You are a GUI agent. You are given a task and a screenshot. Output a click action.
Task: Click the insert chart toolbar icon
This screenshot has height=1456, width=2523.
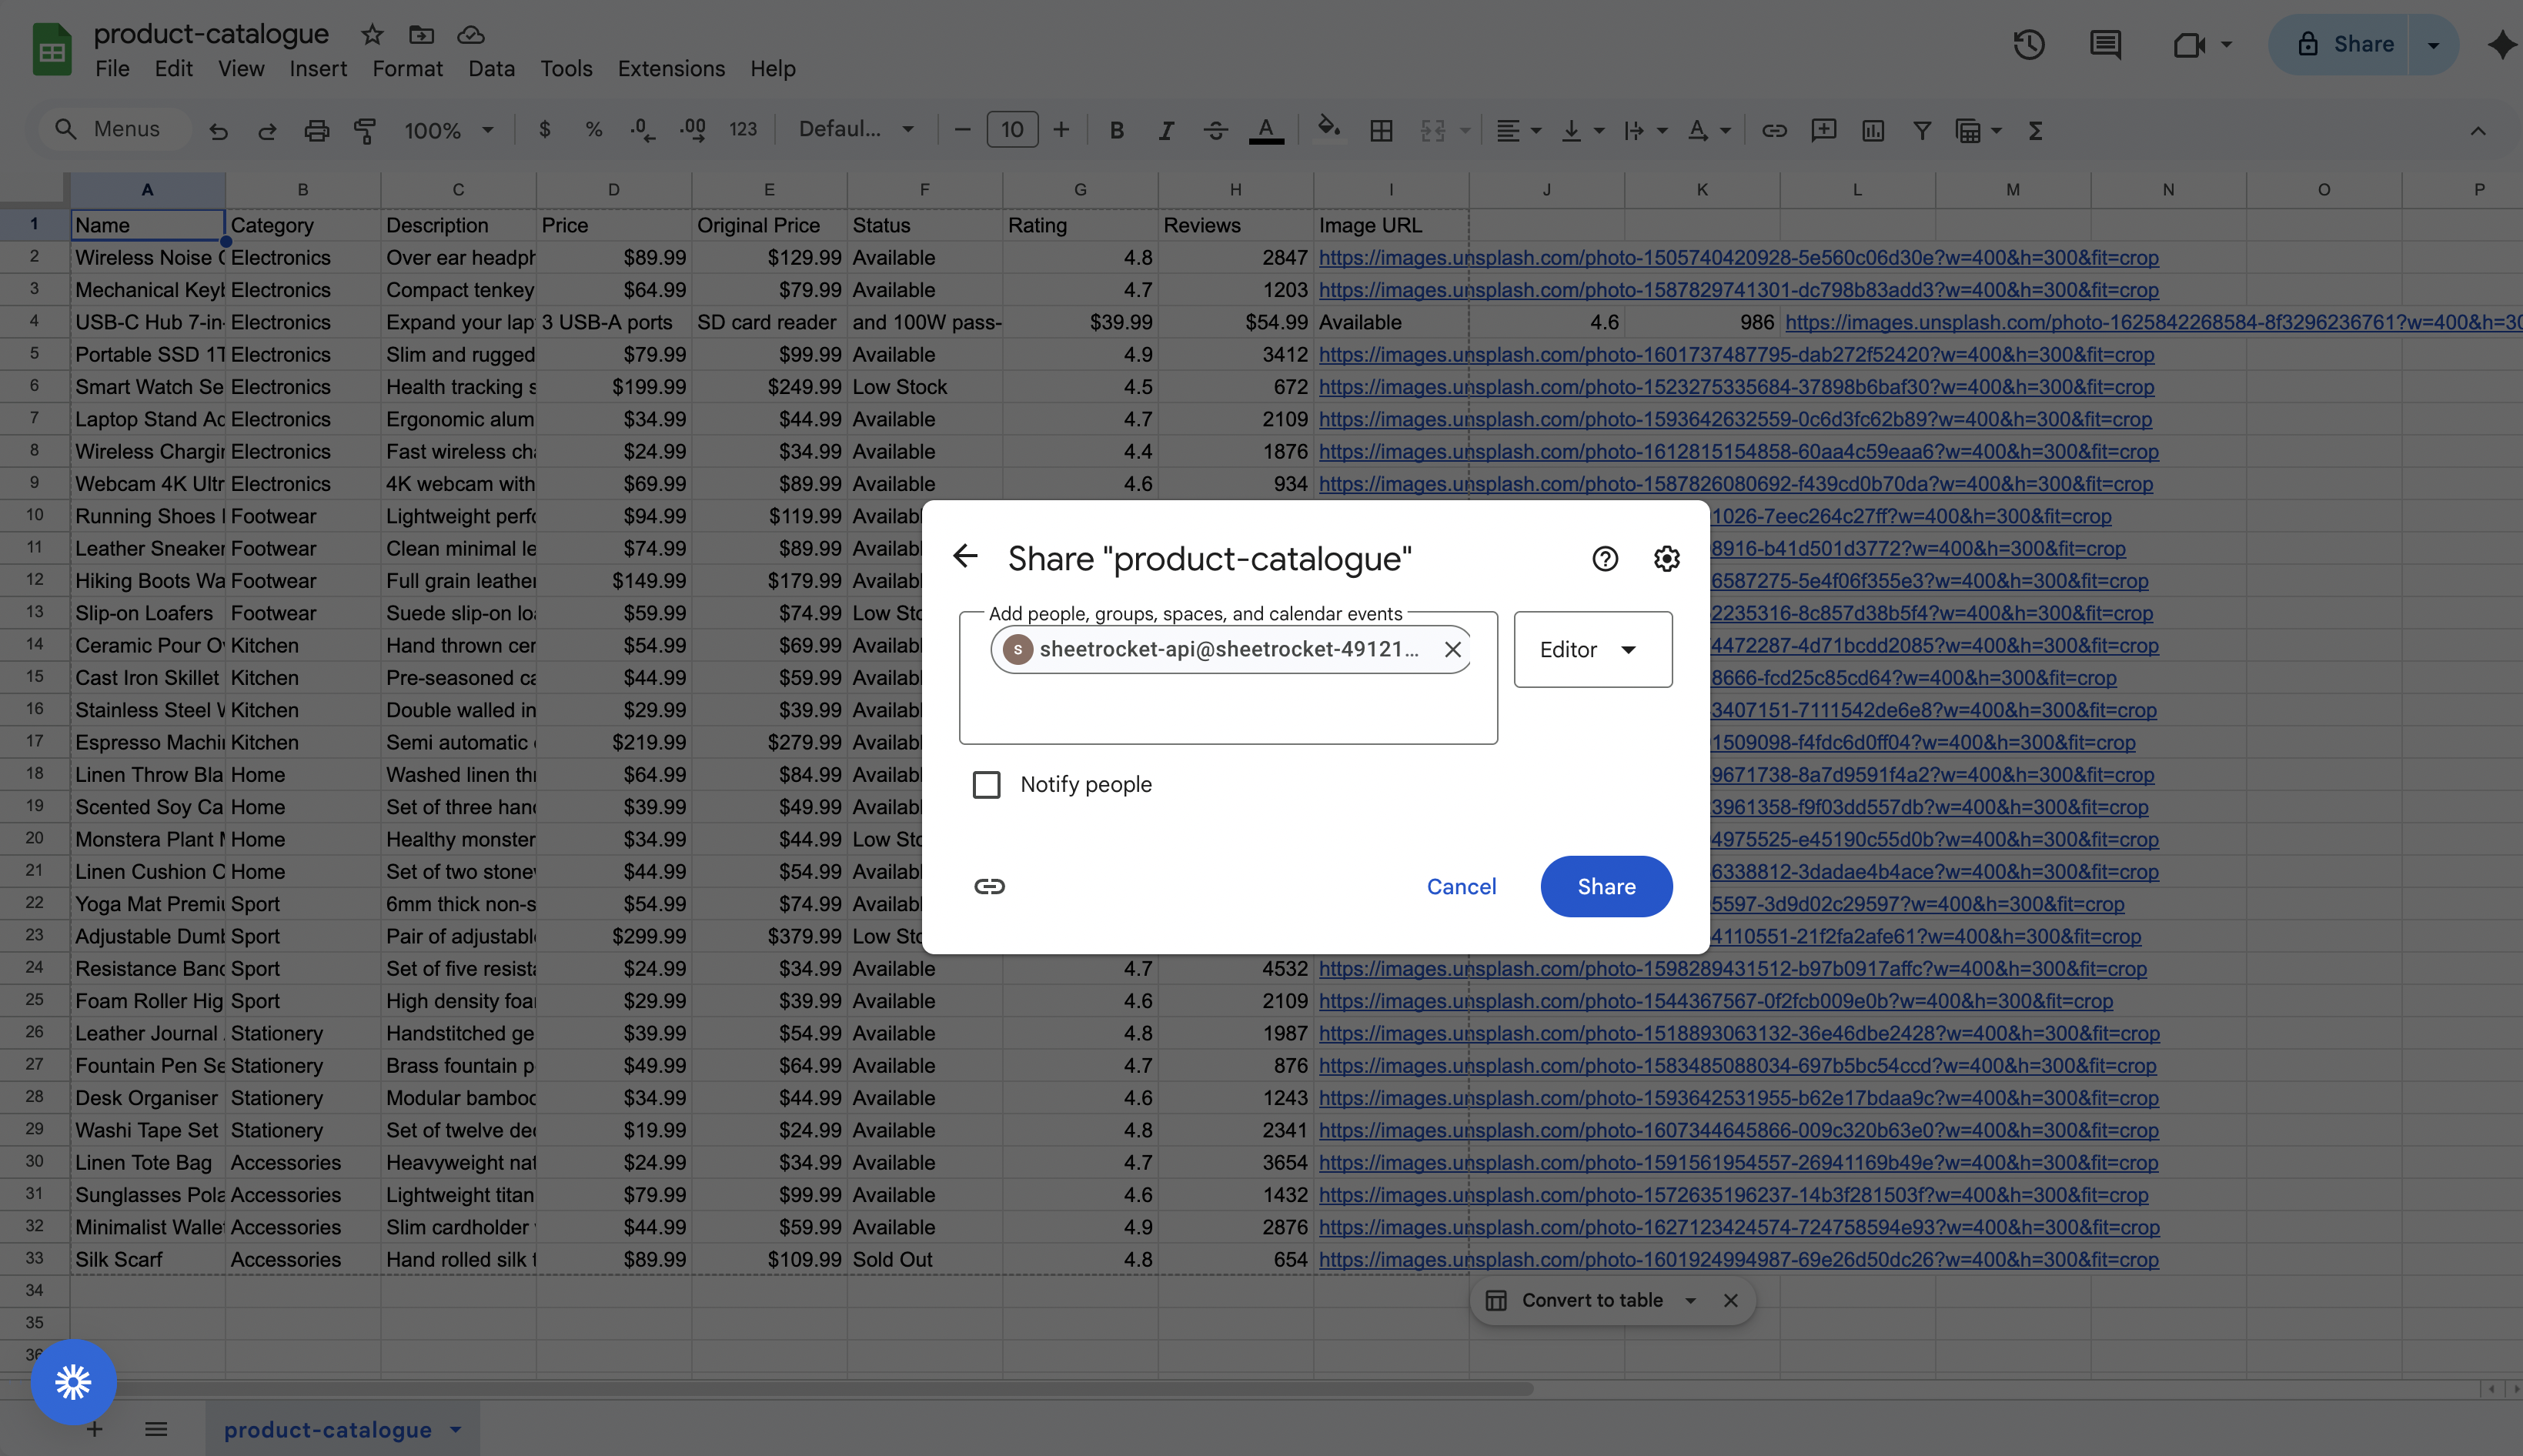click(x=1873, y=130)
